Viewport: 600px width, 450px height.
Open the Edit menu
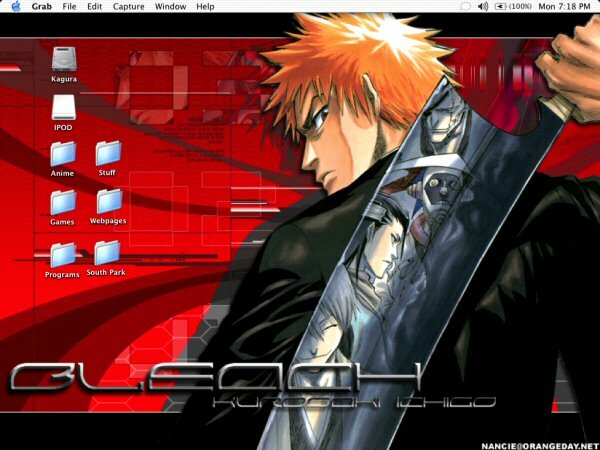95,7
